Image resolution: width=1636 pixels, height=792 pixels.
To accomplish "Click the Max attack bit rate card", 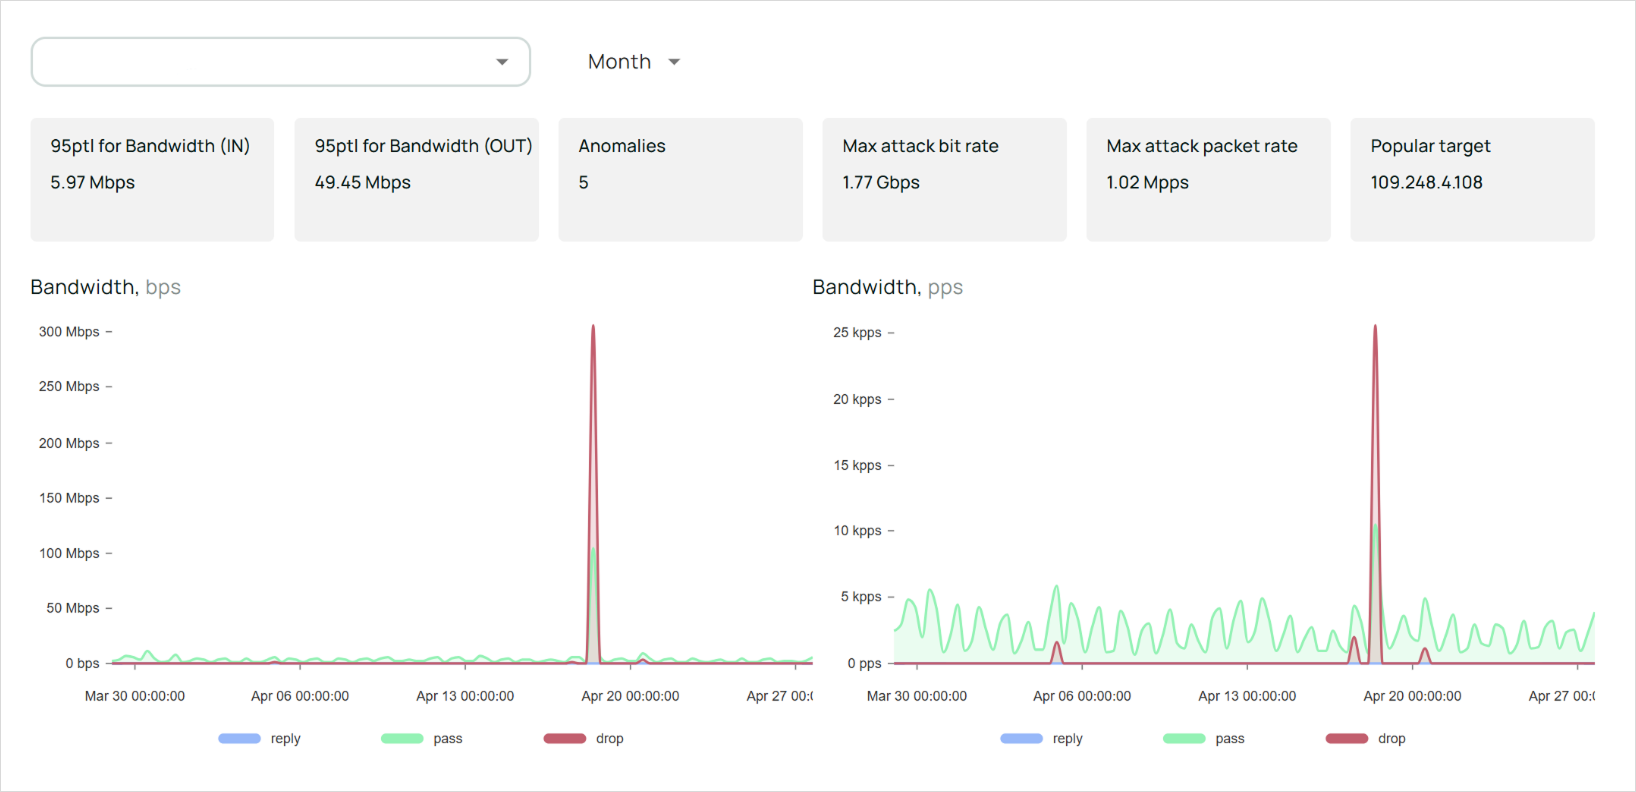I will [944, 180].
